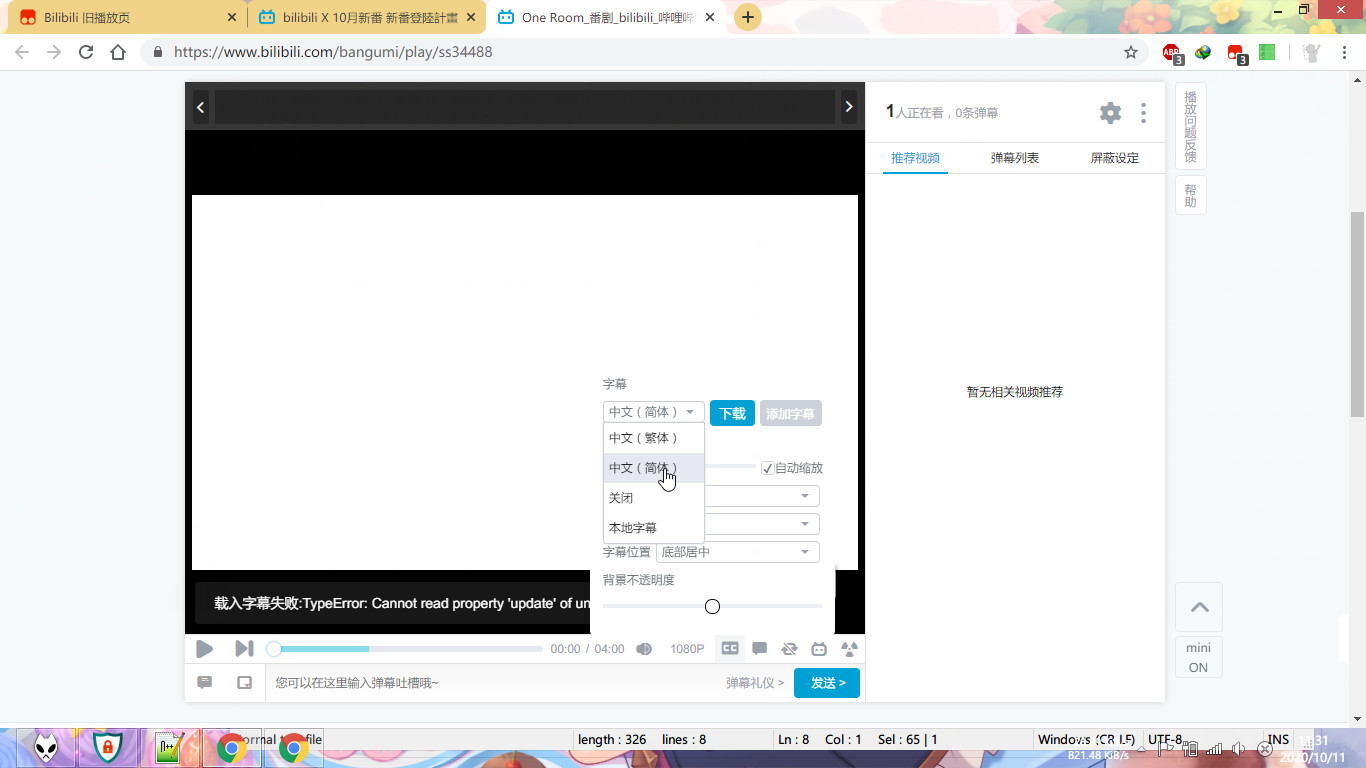This screenshot has width=1366, height=768.
Task: Open player settings gear
Action: [x=1110, y=112]
